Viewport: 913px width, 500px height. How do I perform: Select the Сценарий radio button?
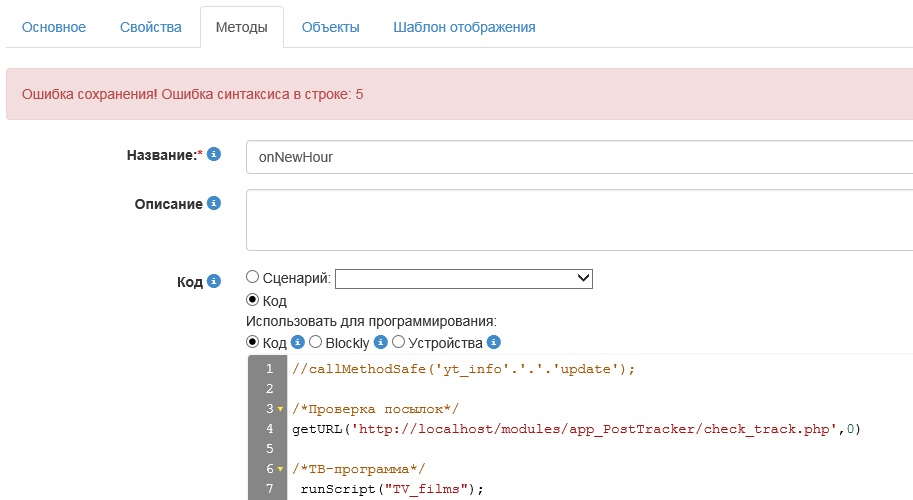(253, 277)
